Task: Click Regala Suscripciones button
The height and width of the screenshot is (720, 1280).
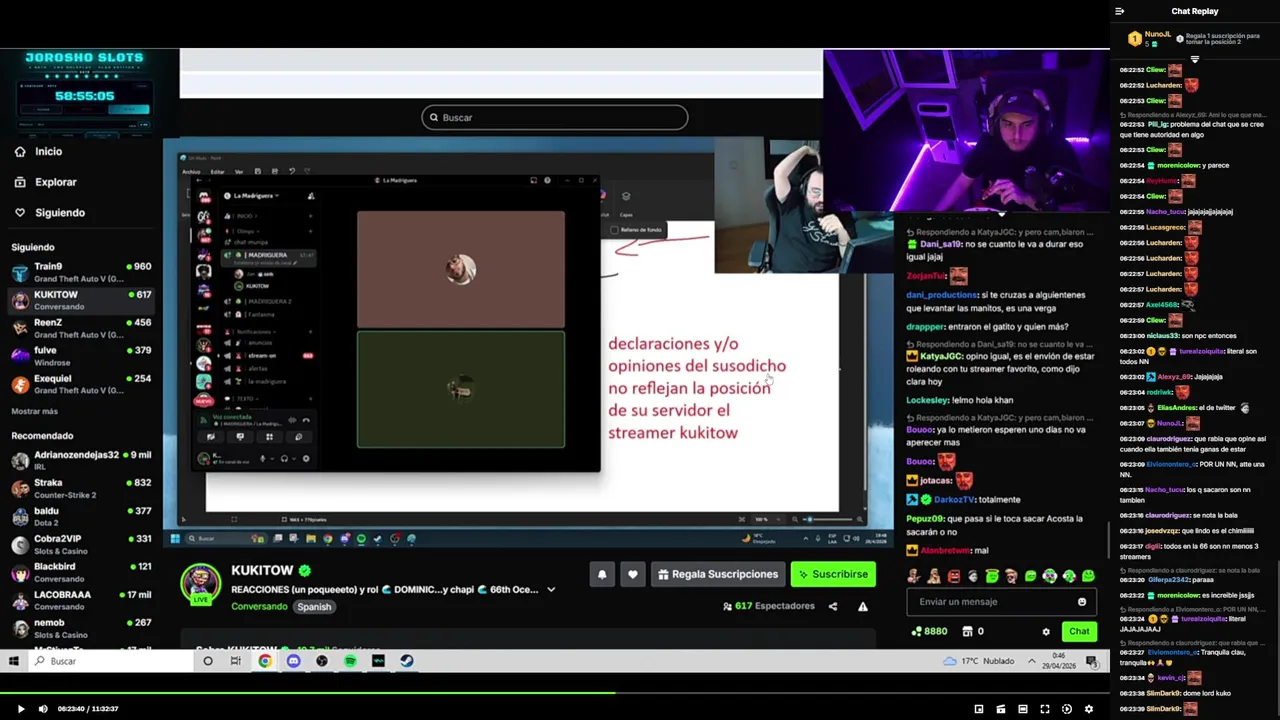Action: (718, 575)
